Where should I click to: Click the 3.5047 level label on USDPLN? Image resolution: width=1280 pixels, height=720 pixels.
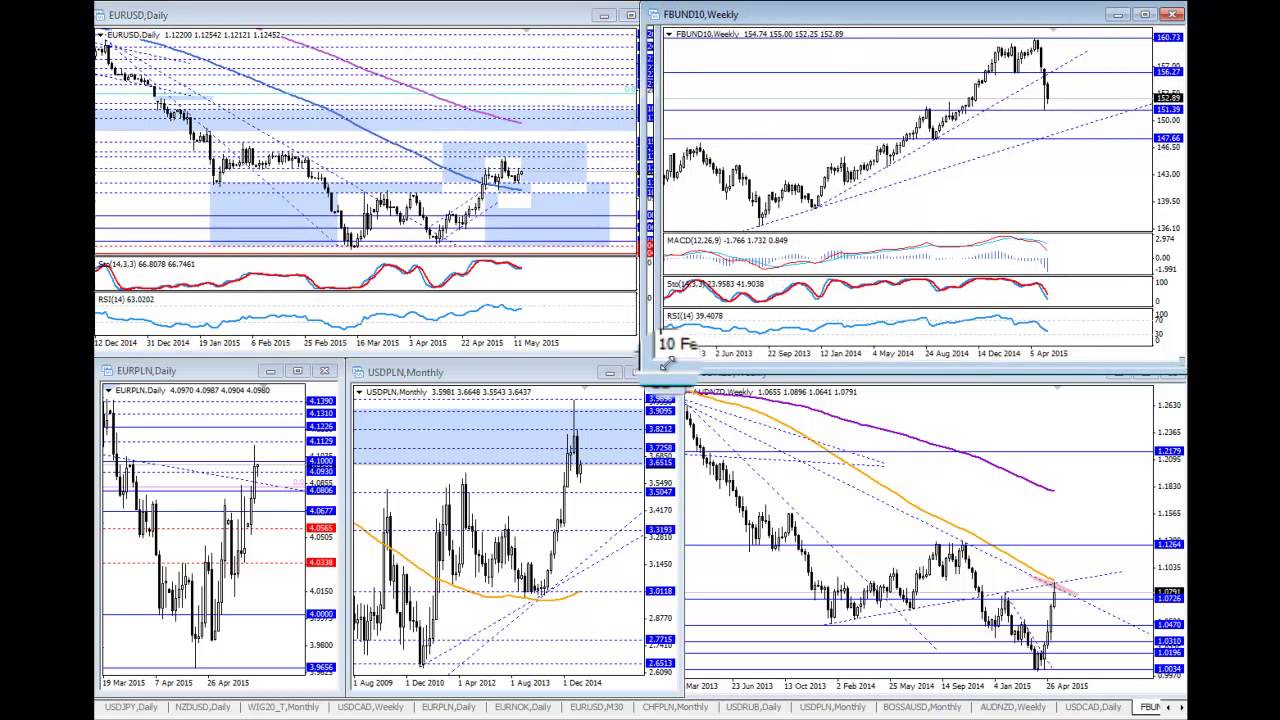pos(660,492)
